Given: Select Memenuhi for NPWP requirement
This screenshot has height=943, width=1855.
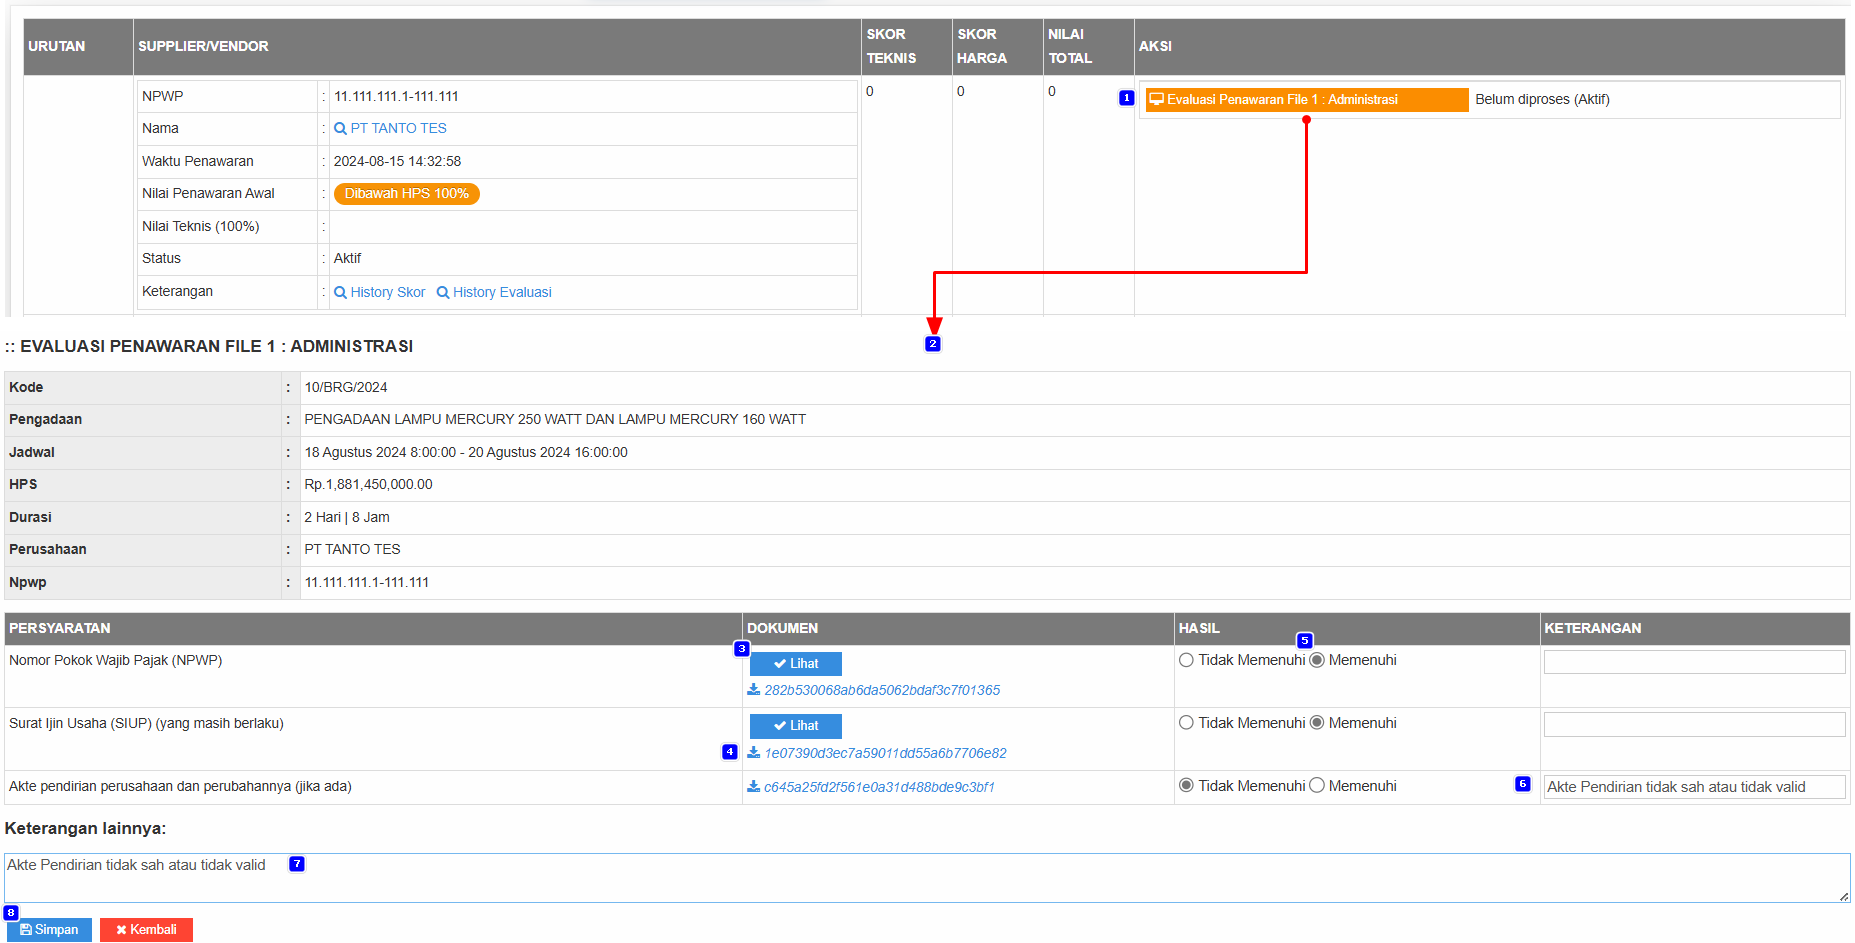Looking at the screenshot, I should pos(1317,660).
